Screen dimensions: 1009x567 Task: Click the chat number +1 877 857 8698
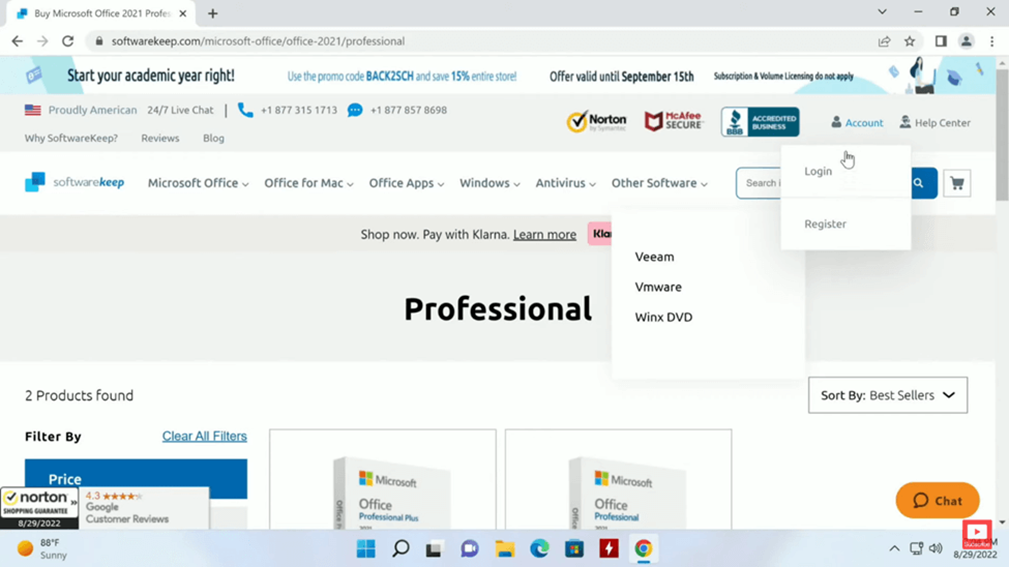click(409, 110)
